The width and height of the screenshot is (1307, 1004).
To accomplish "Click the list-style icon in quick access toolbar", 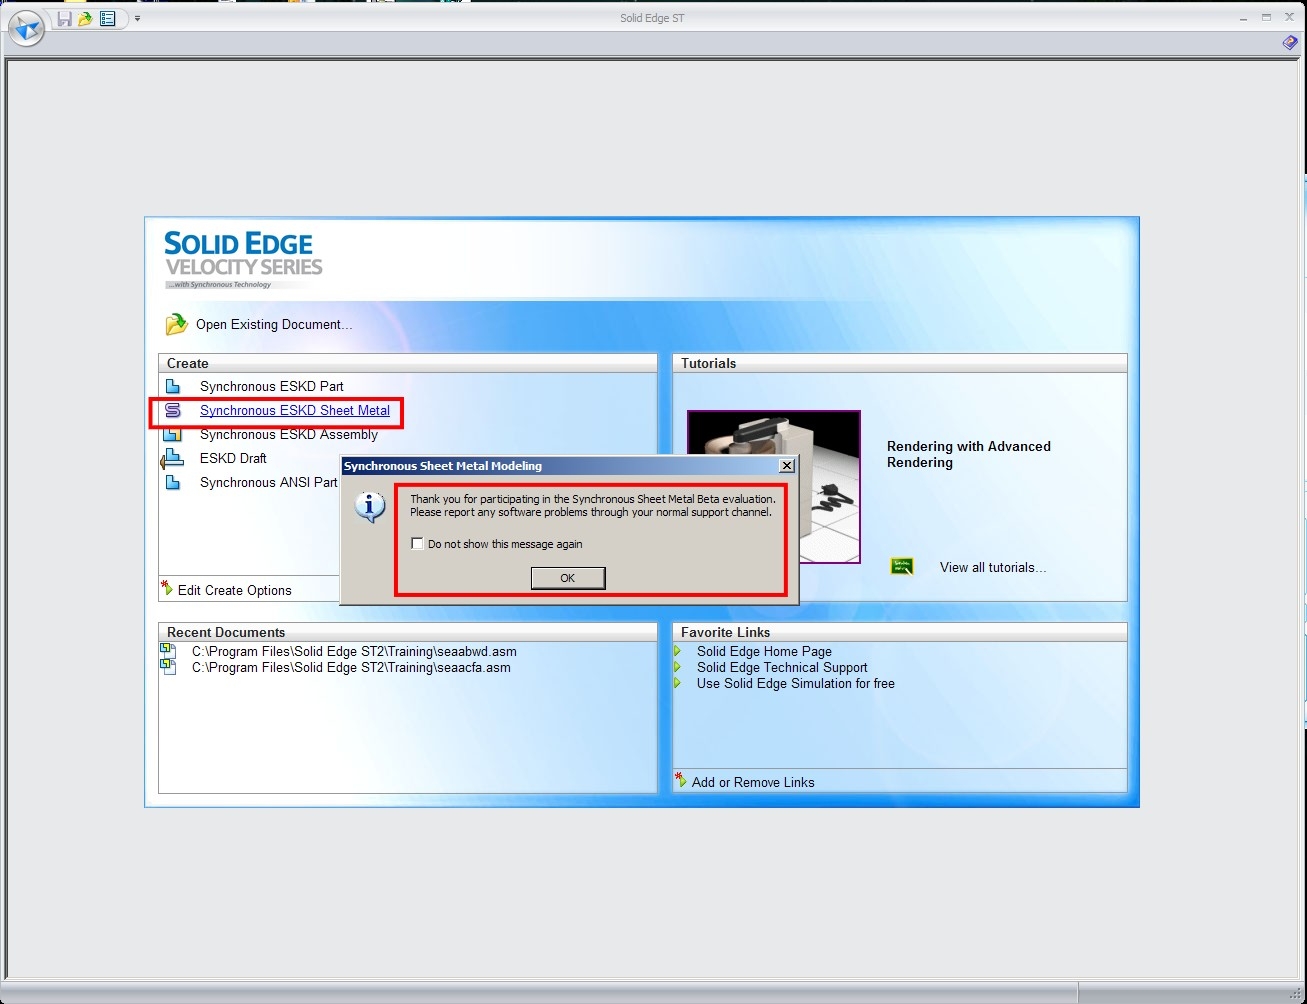I will [108, 19].
